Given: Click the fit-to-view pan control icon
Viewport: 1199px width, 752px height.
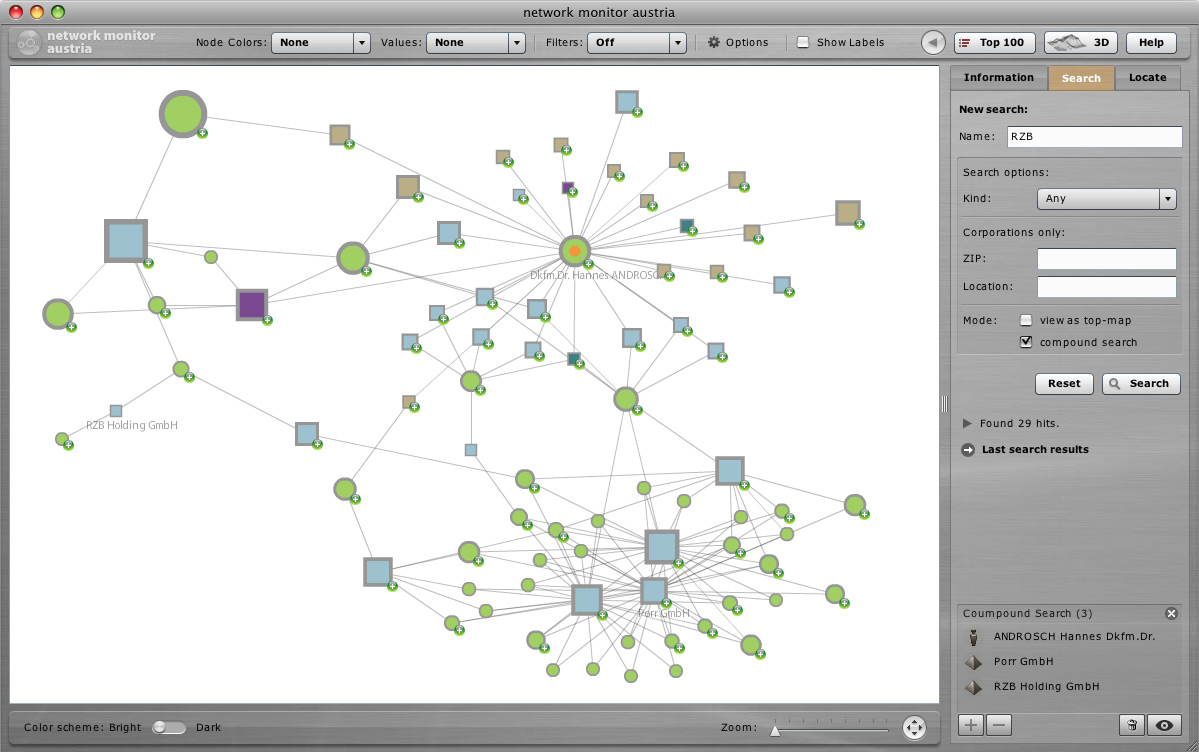Looking at the screenshot, I should [x=914, y=728].
